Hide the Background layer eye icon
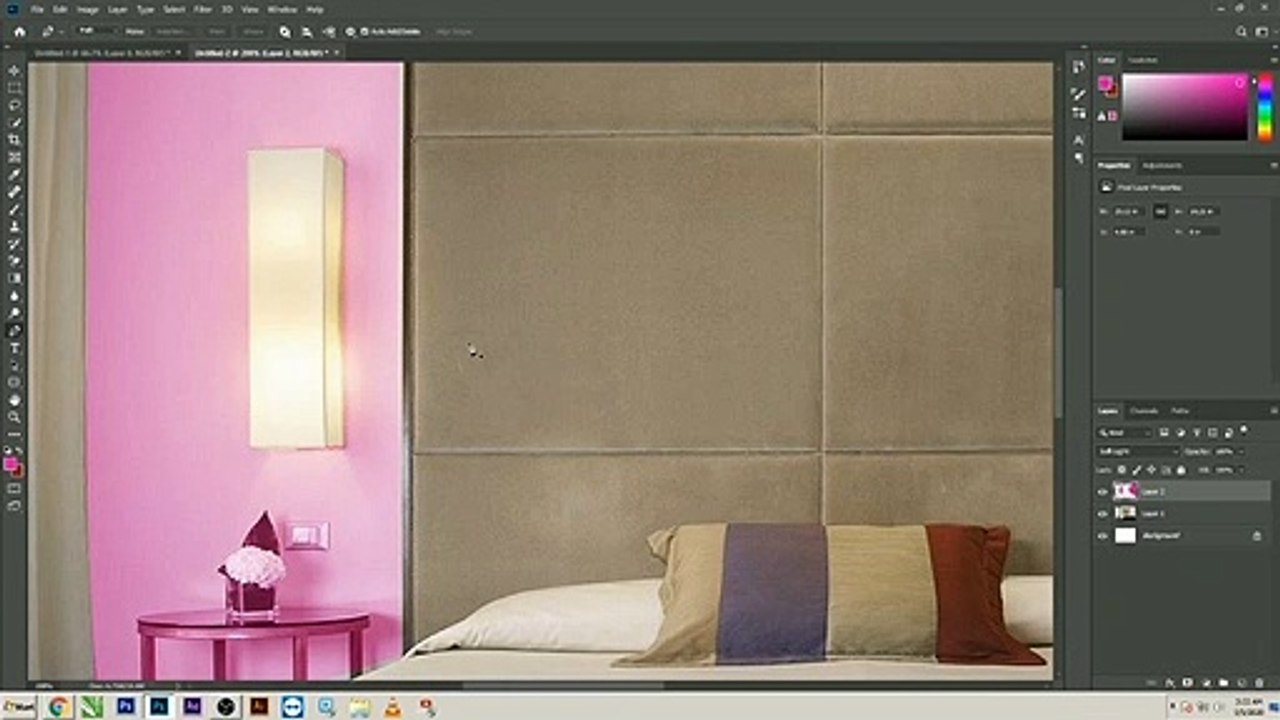The height and width of the screenshot is (720, 1280). tap(1102, 536)
